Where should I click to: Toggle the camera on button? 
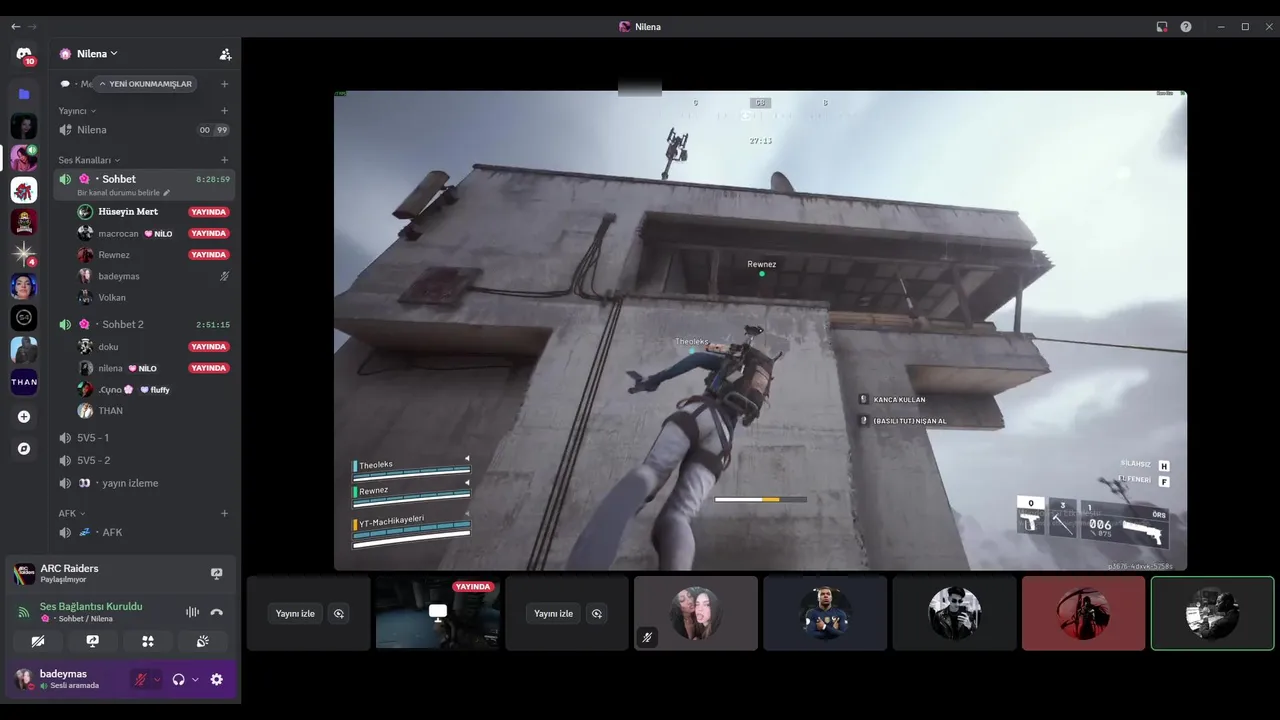[x=38, y=641]
